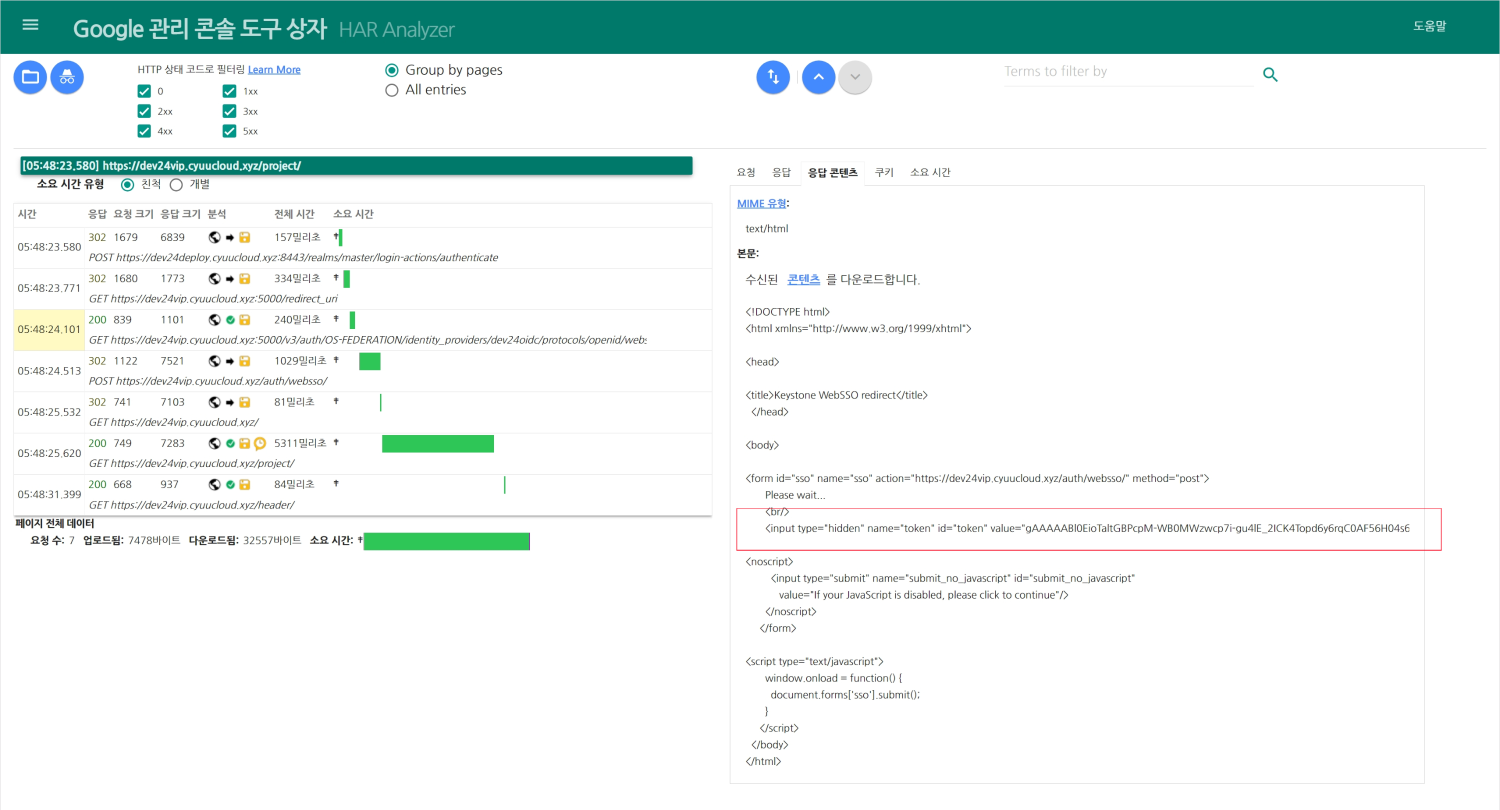Open the 요청 tab

tap(746, 172)
